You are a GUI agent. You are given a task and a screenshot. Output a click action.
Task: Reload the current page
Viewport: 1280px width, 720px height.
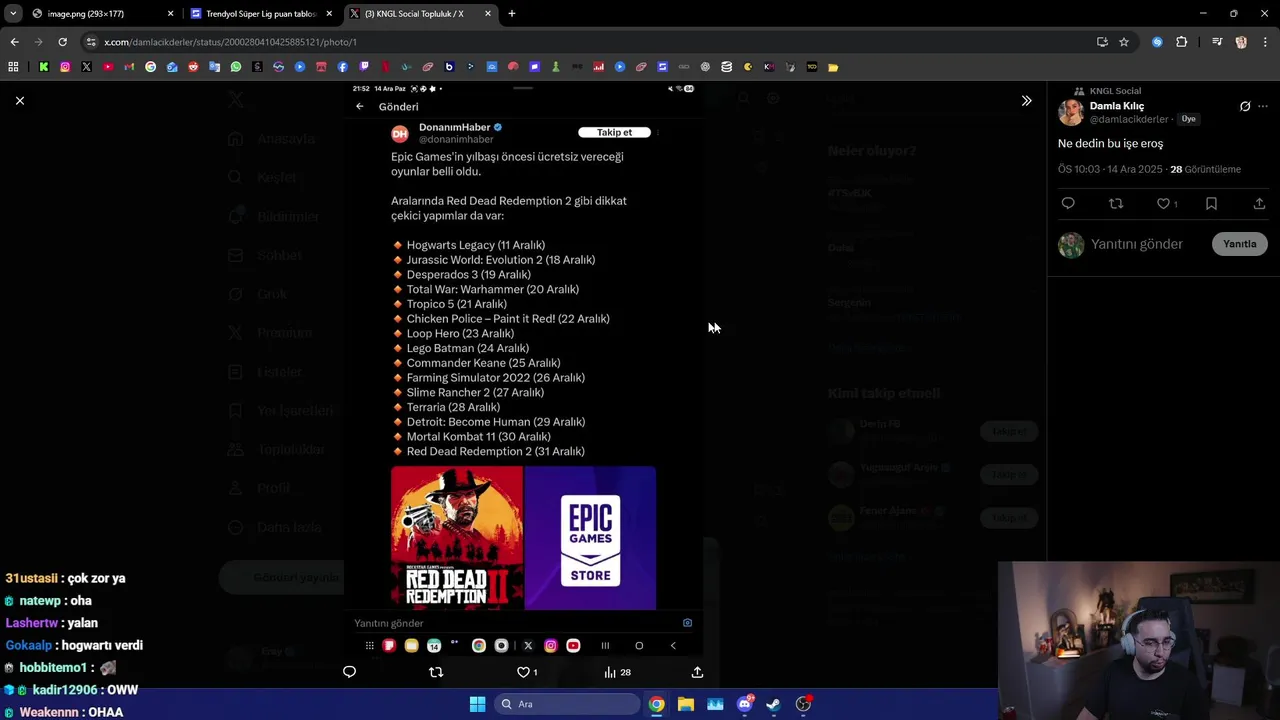[x=62, y=42]
